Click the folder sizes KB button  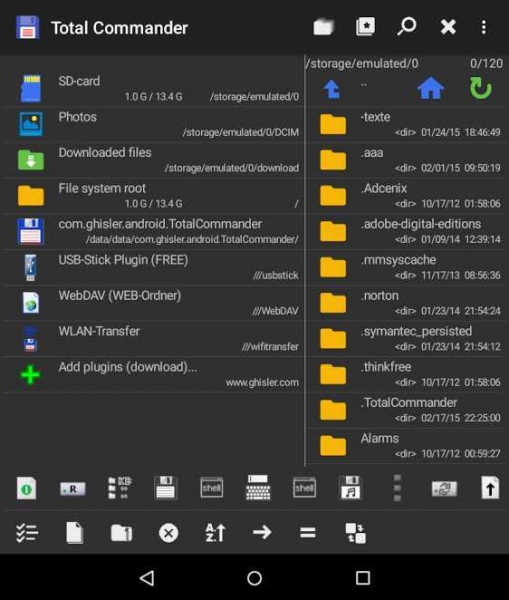tap(119, 488)
